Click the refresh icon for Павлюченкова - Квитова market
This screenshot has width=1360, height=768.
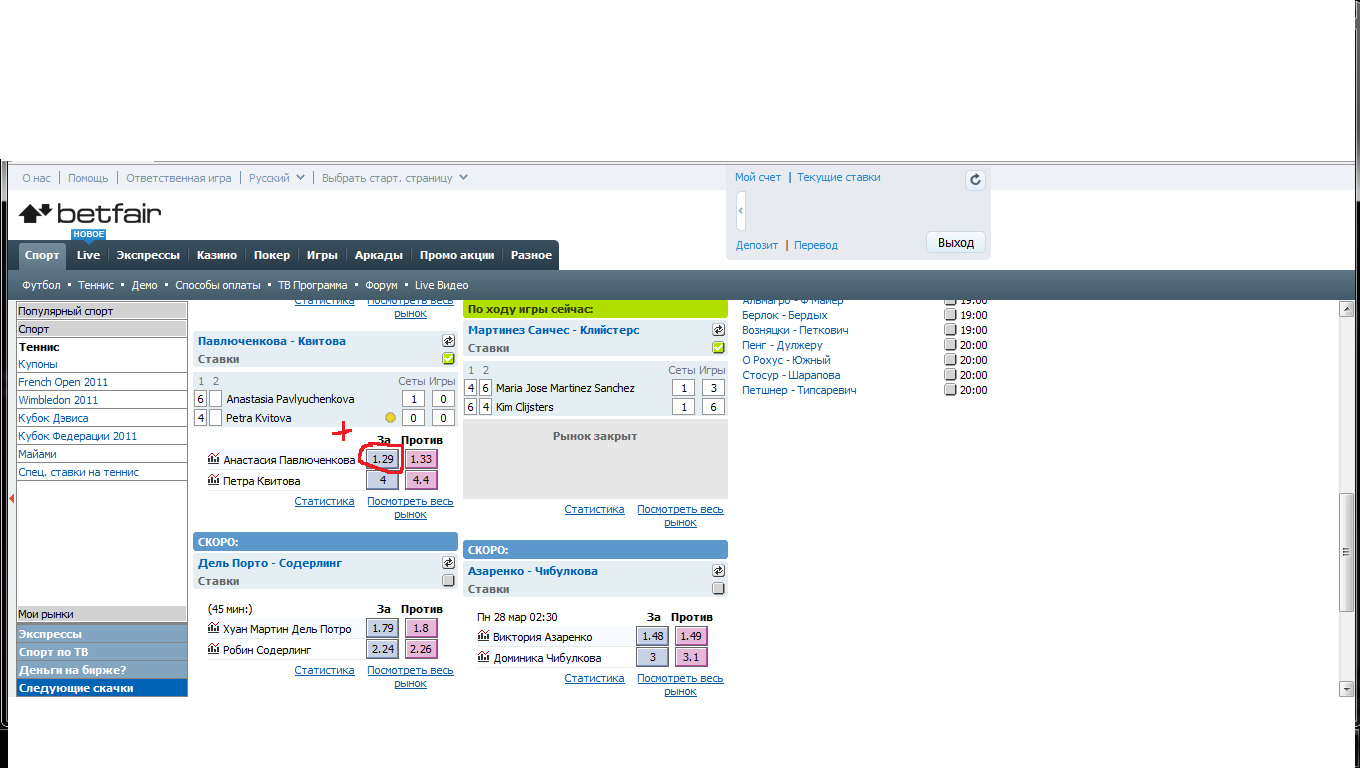point(448,341)
